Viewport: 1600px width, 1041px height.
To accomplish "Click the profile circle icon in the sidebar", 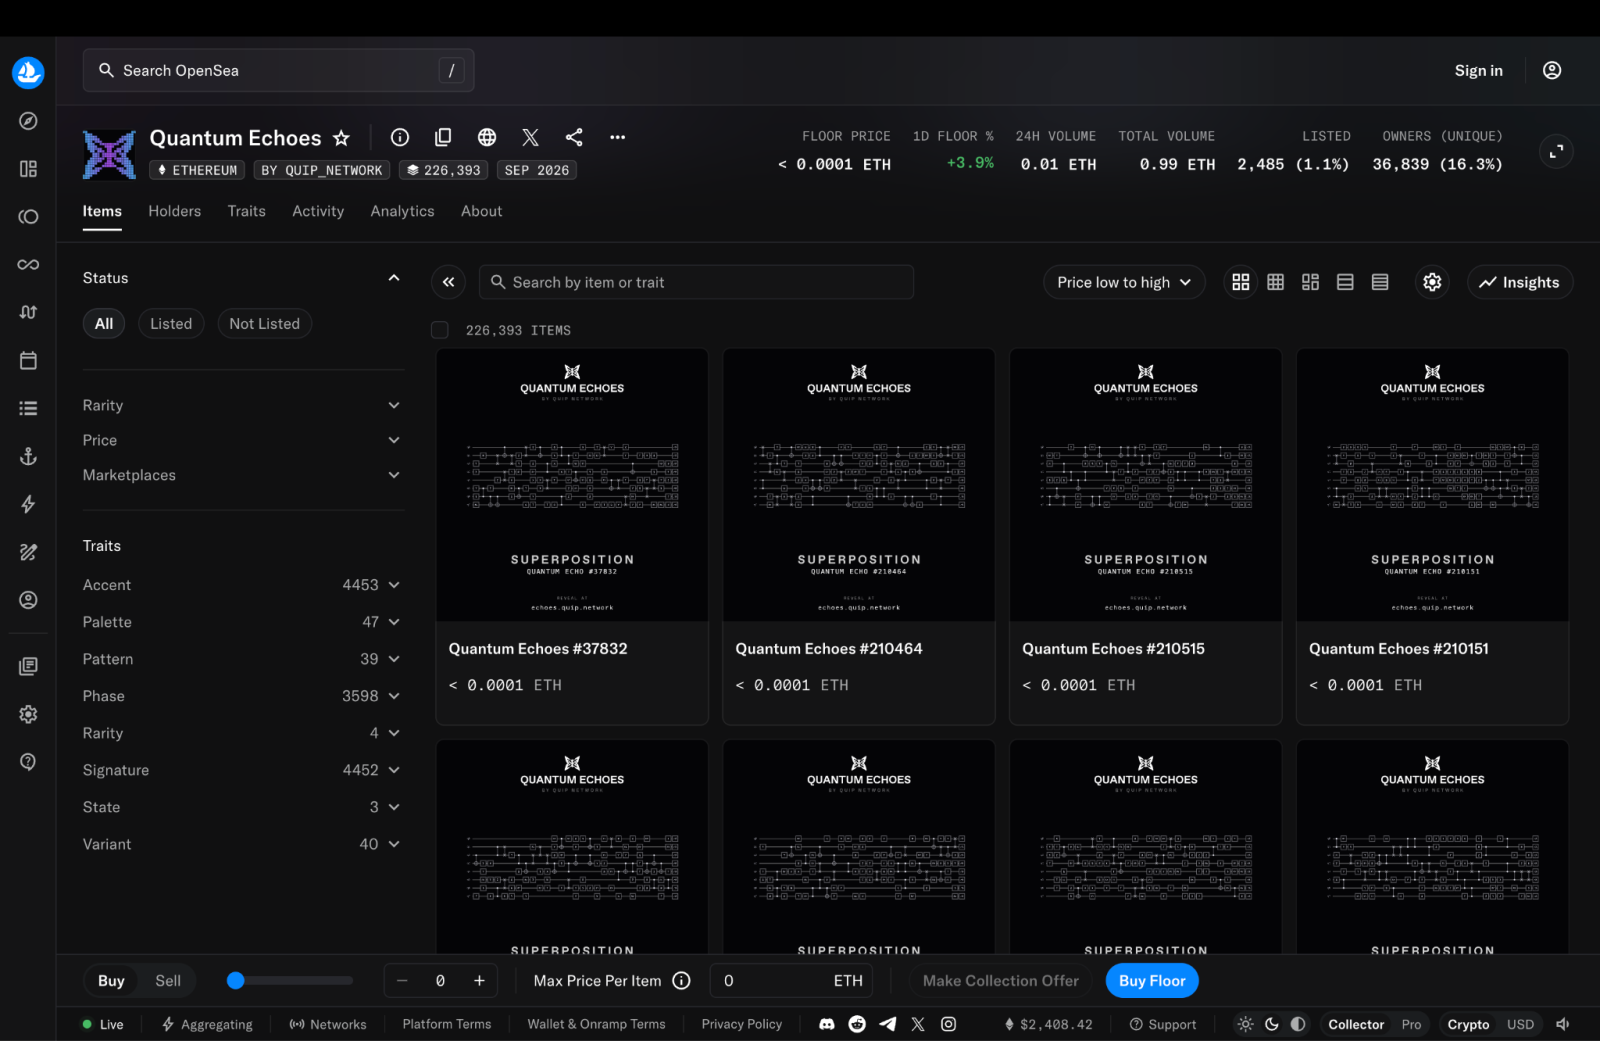I will point(28,600).
